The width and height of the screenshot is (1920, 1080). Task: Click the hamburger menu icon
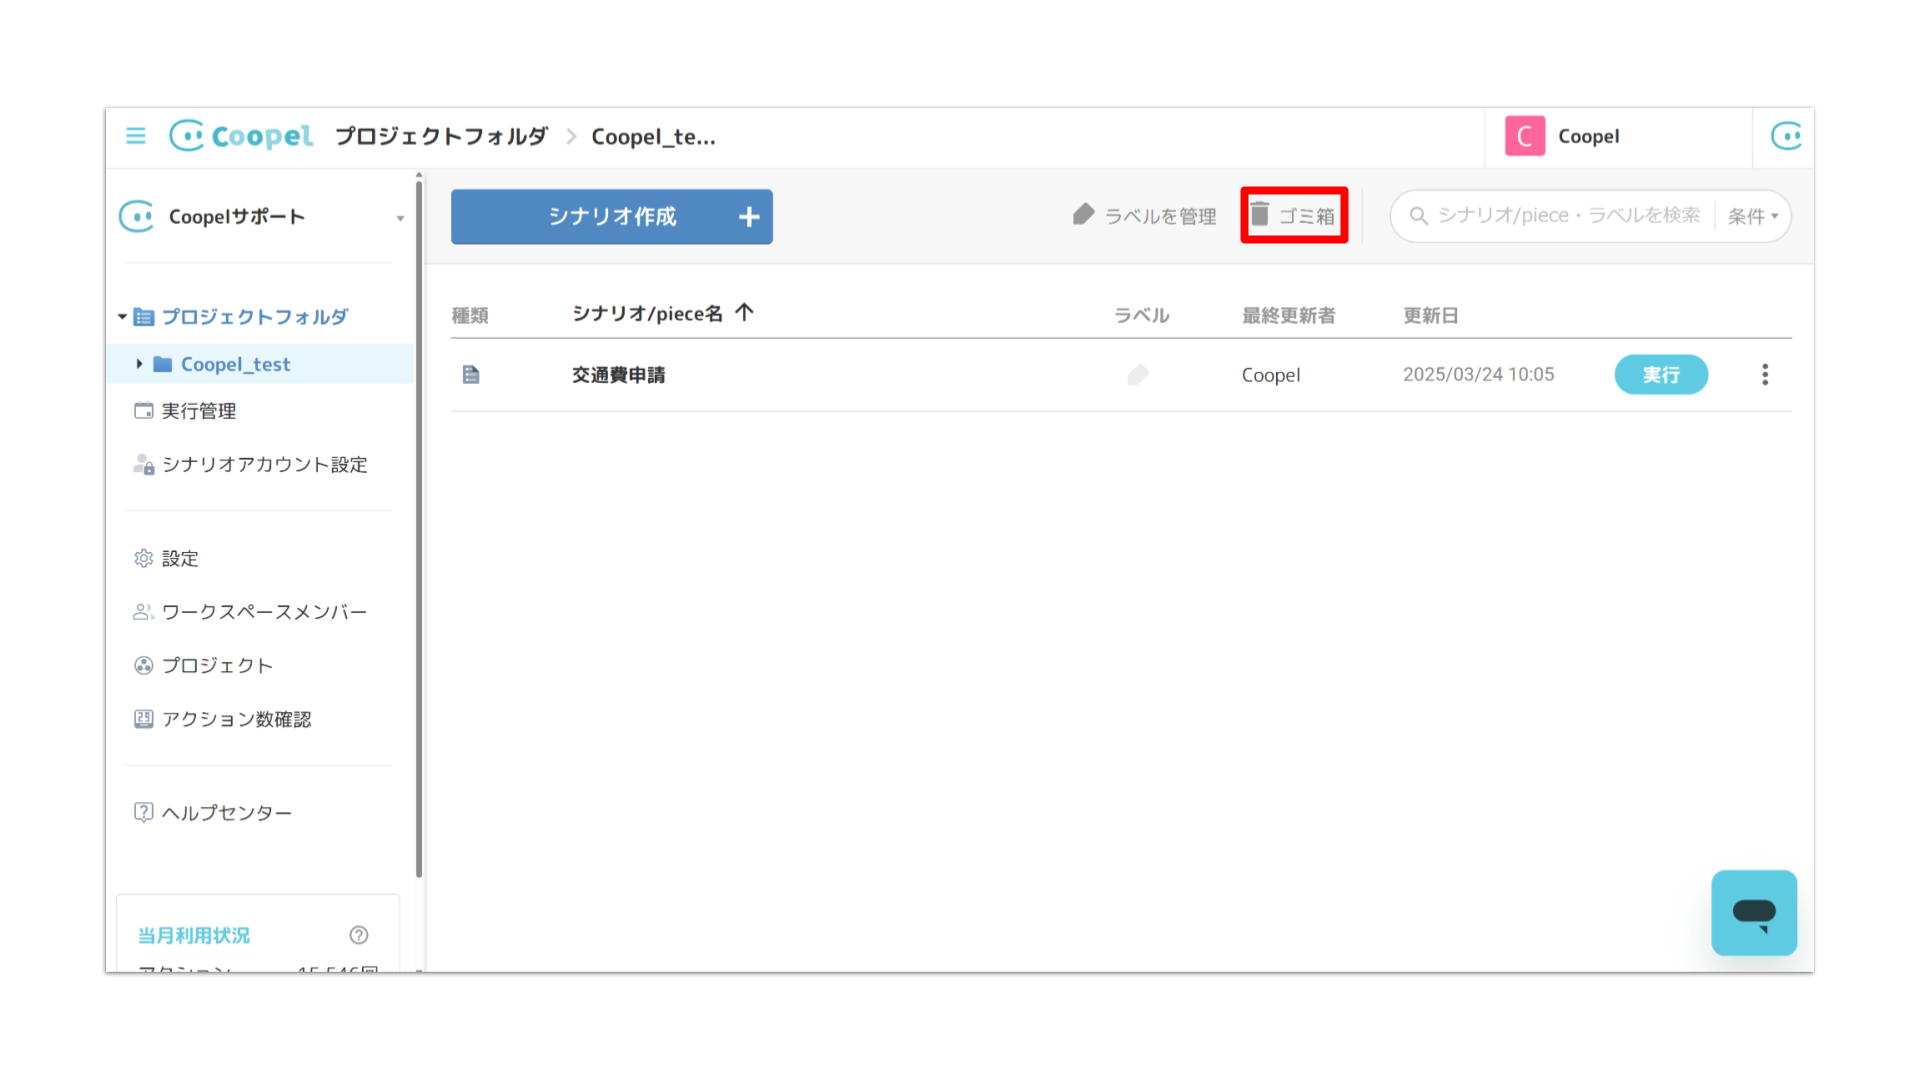tap(136, 136)
